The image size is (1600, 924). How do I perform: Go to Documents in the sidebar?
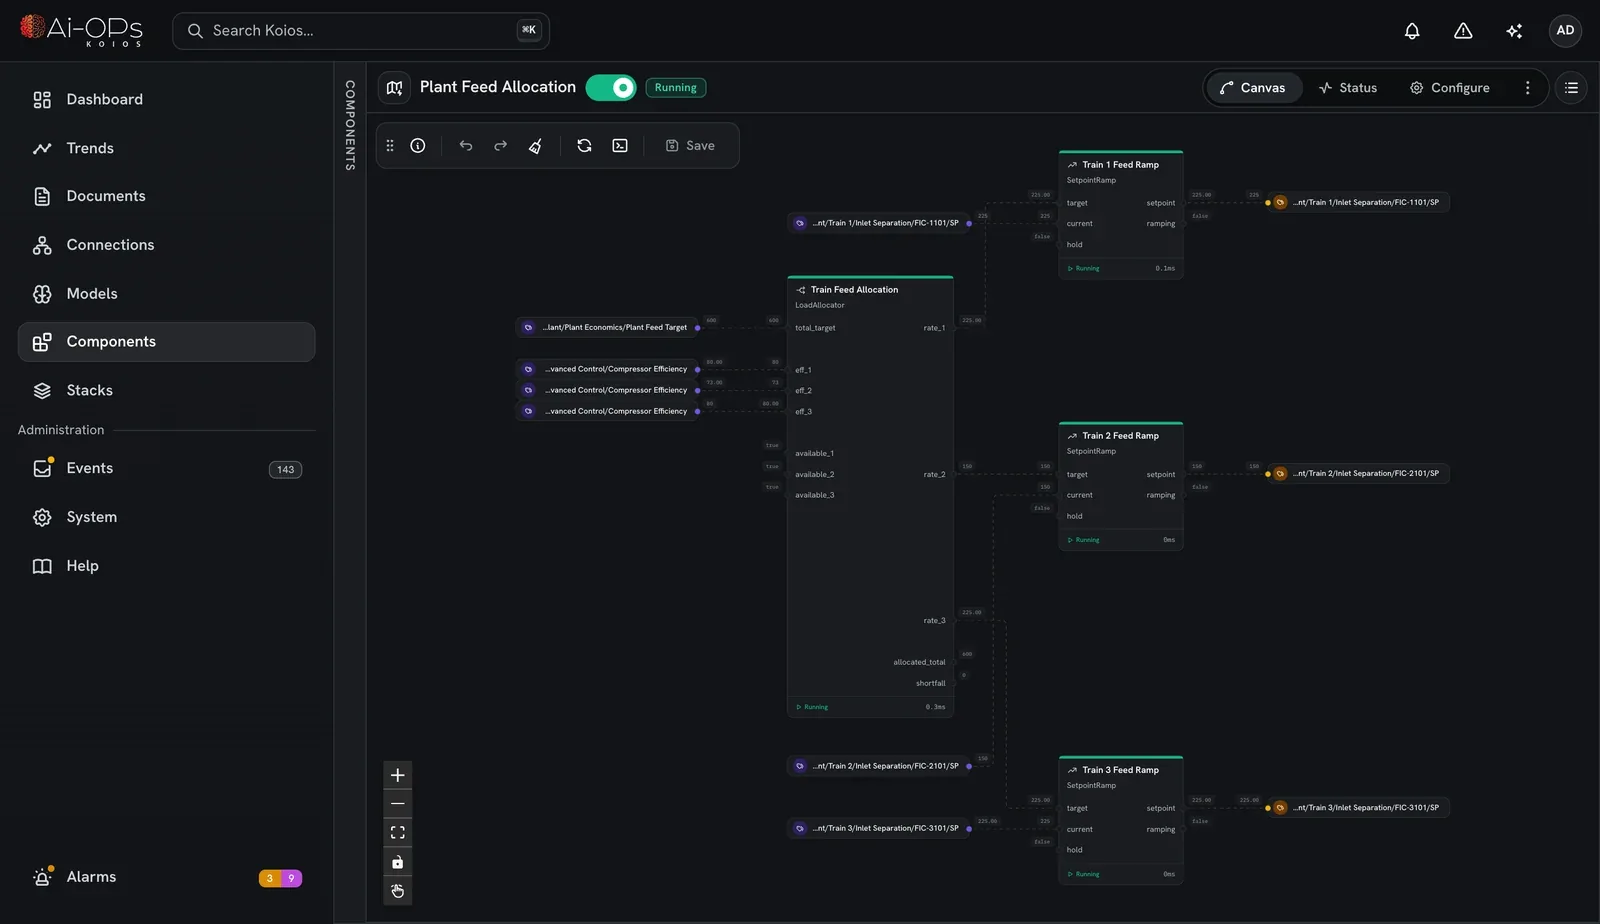(x=166, y=196)
